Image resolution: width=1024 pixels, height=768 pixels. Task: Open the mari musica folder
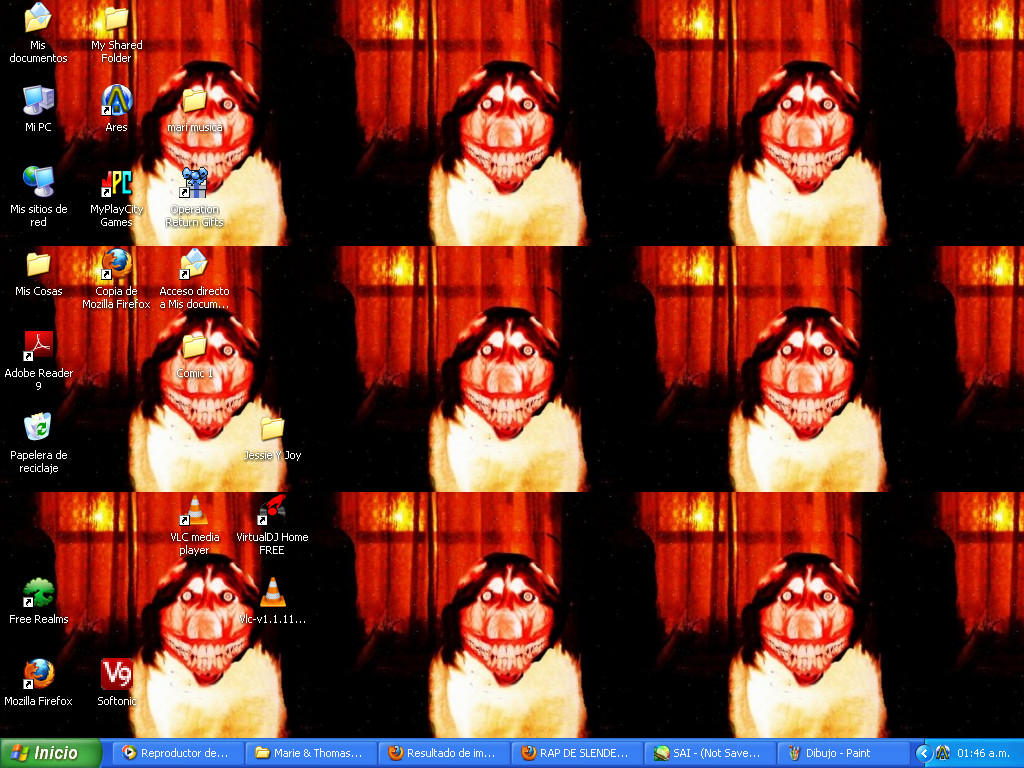pos(195,110)
